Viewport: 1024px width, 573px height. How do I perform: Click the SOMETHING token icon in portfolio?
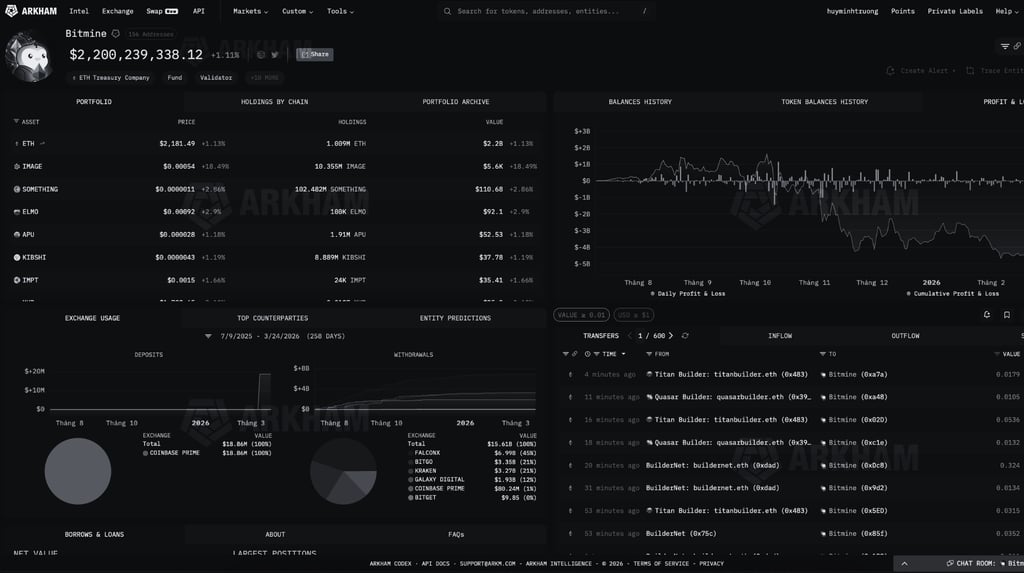[x=16, y=189]
